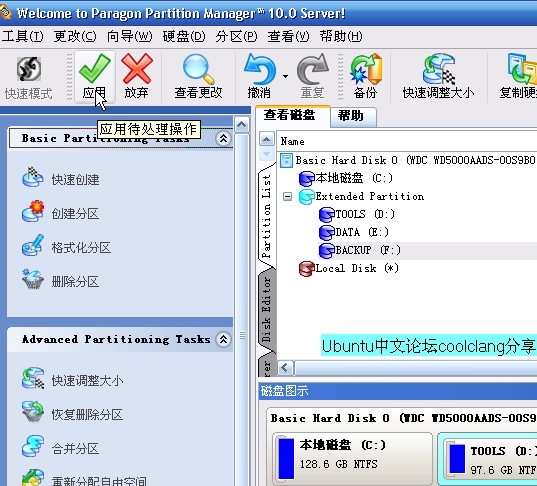The width and height of the screenshot is (537, 486).
Task: Click Express Resize (快速调整大小) toolbar icon
Action: click(439, 69)
